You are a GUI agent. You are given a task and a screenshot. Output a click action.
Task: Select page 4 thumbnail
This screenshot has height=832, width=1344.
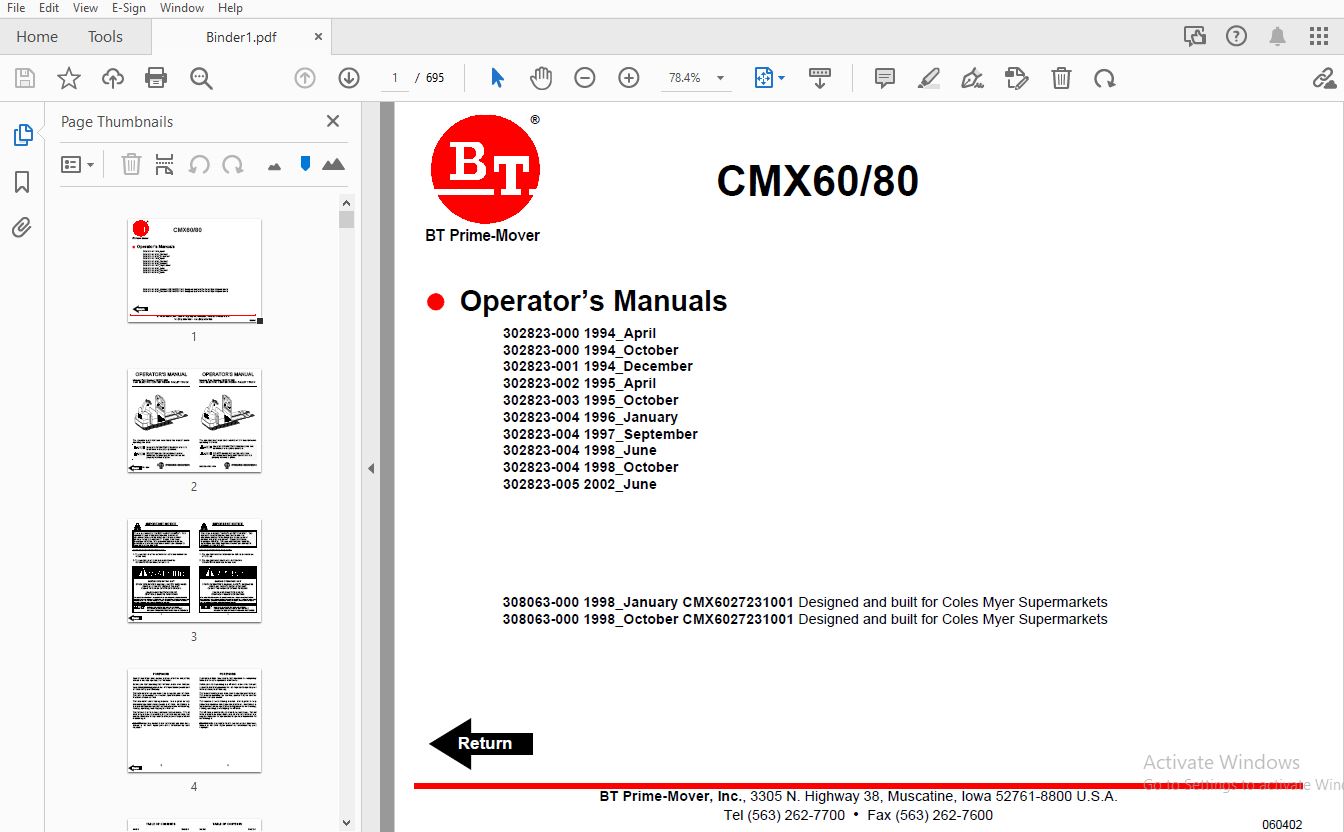click(x=195, y=721)
